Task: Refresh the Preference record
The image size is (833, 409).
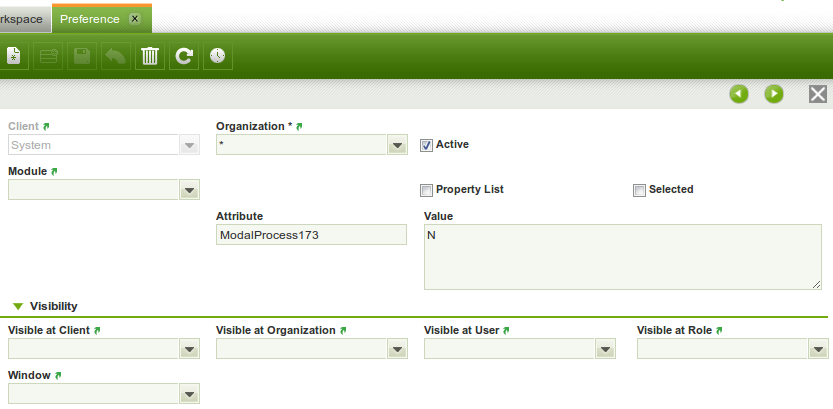Action: [184, 56]
